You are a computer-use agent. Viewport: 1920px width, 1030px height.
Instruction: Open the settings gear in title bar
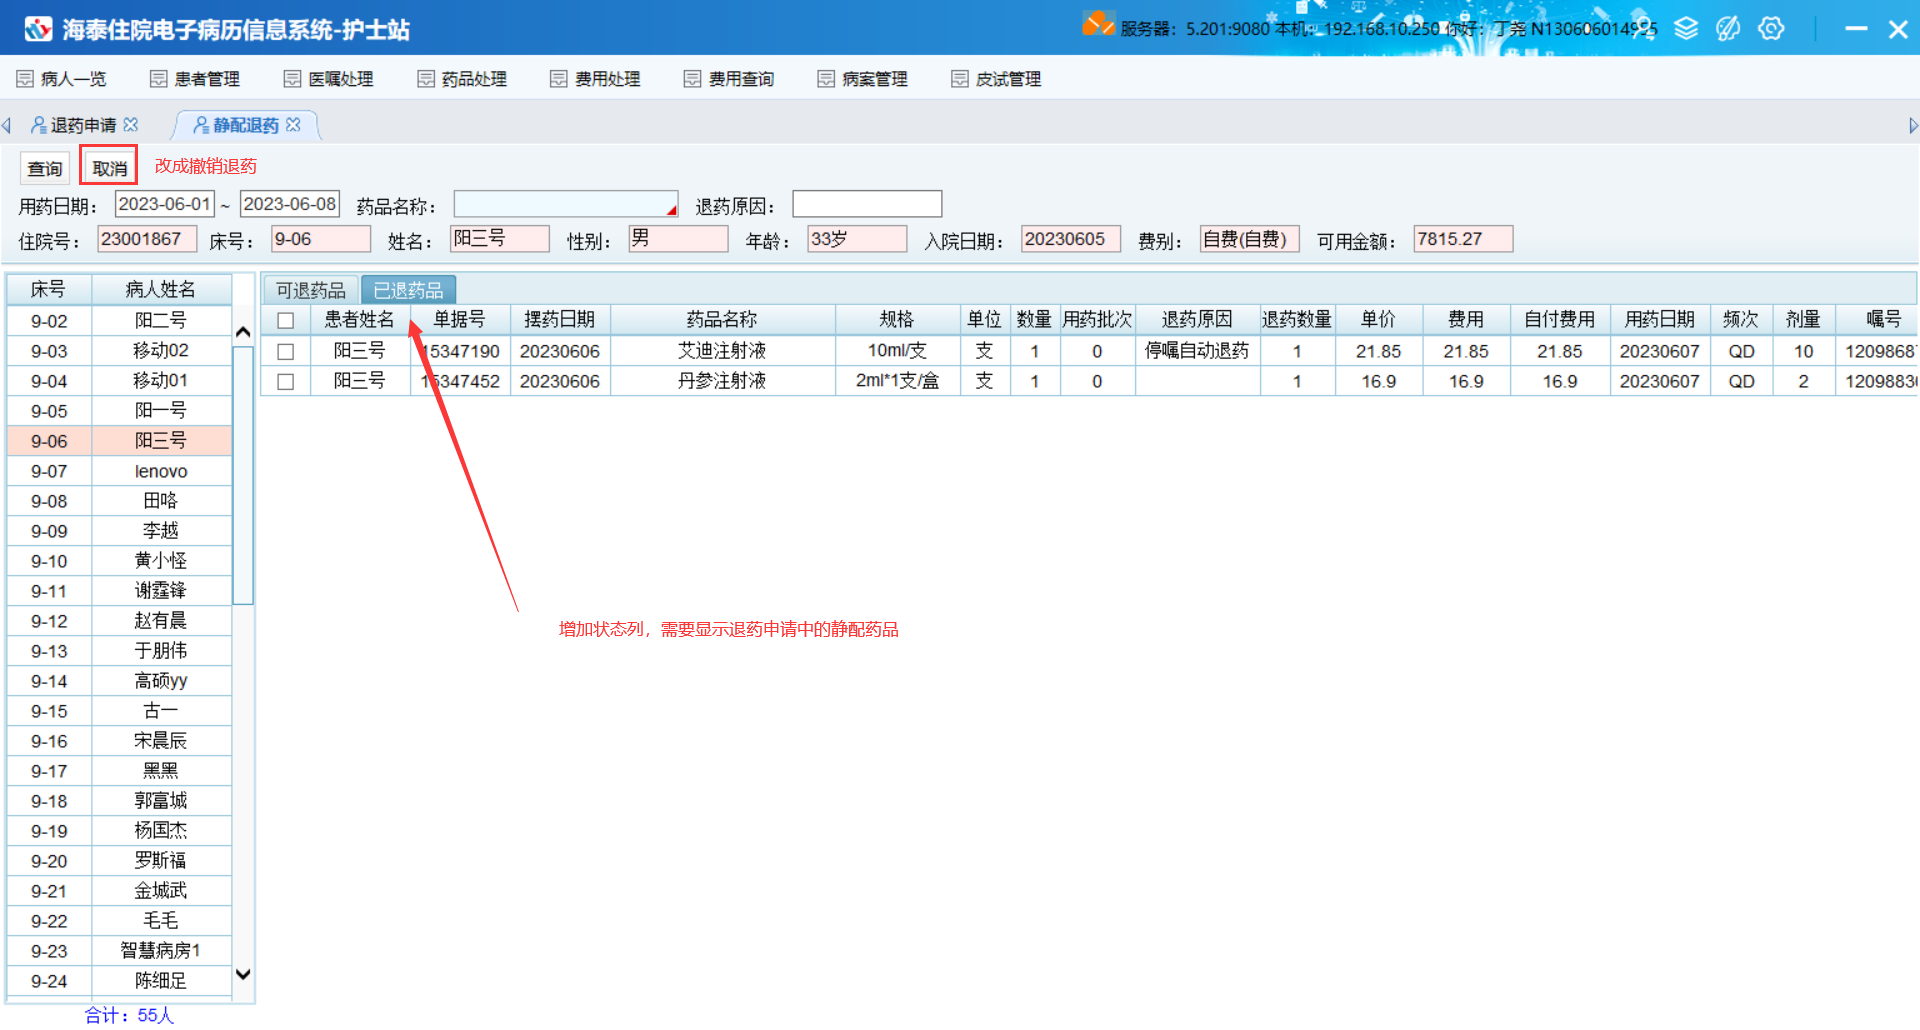[1771, 28]
